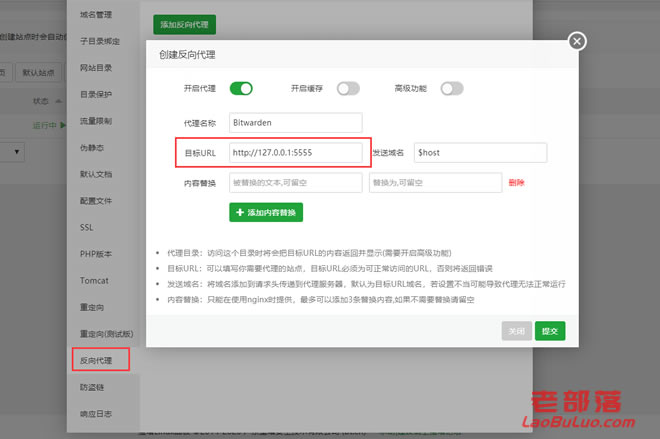The height and width of the screenshot is (439, 660).
Task: Click the 替换为 input field
Action: (x=435, y=183)
